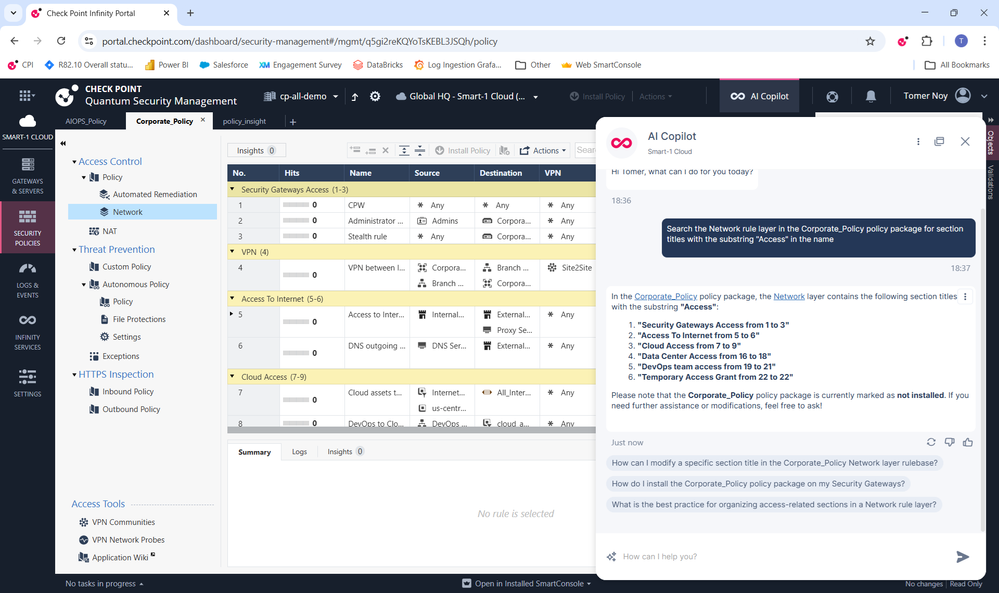This screenshot has width=999, height=593.
Task: Give thumbs down to Copilot answer
Action: (x=949, y=442)
